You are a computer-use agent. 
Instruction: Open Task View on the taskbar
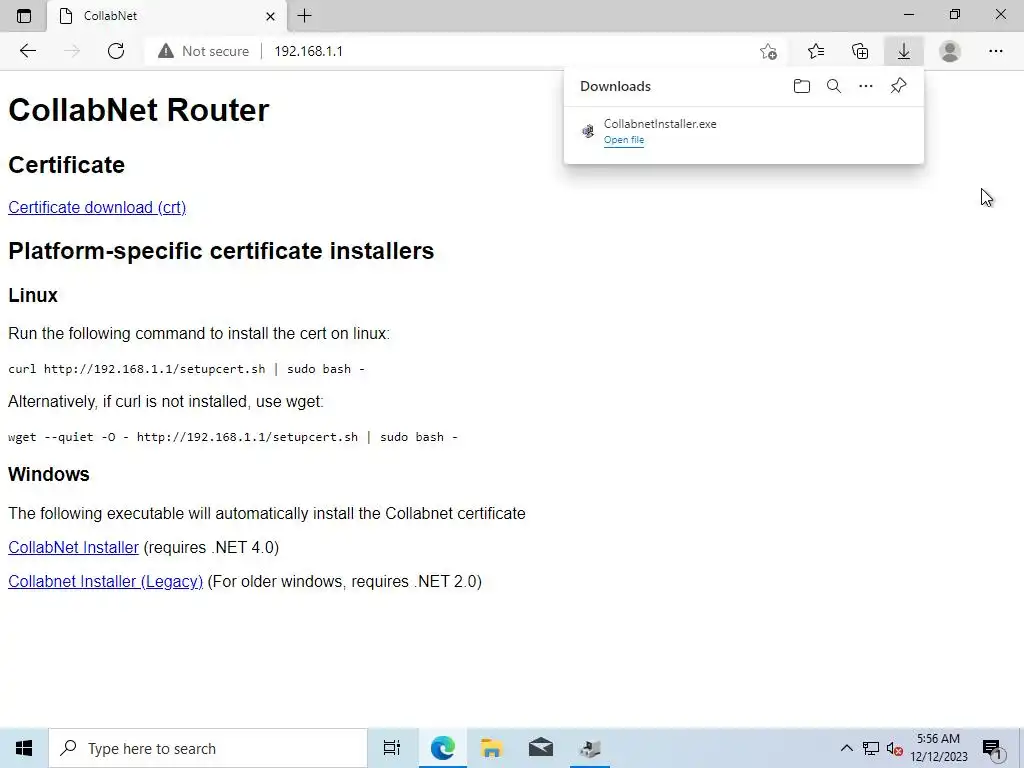click(x=392, y=748)
